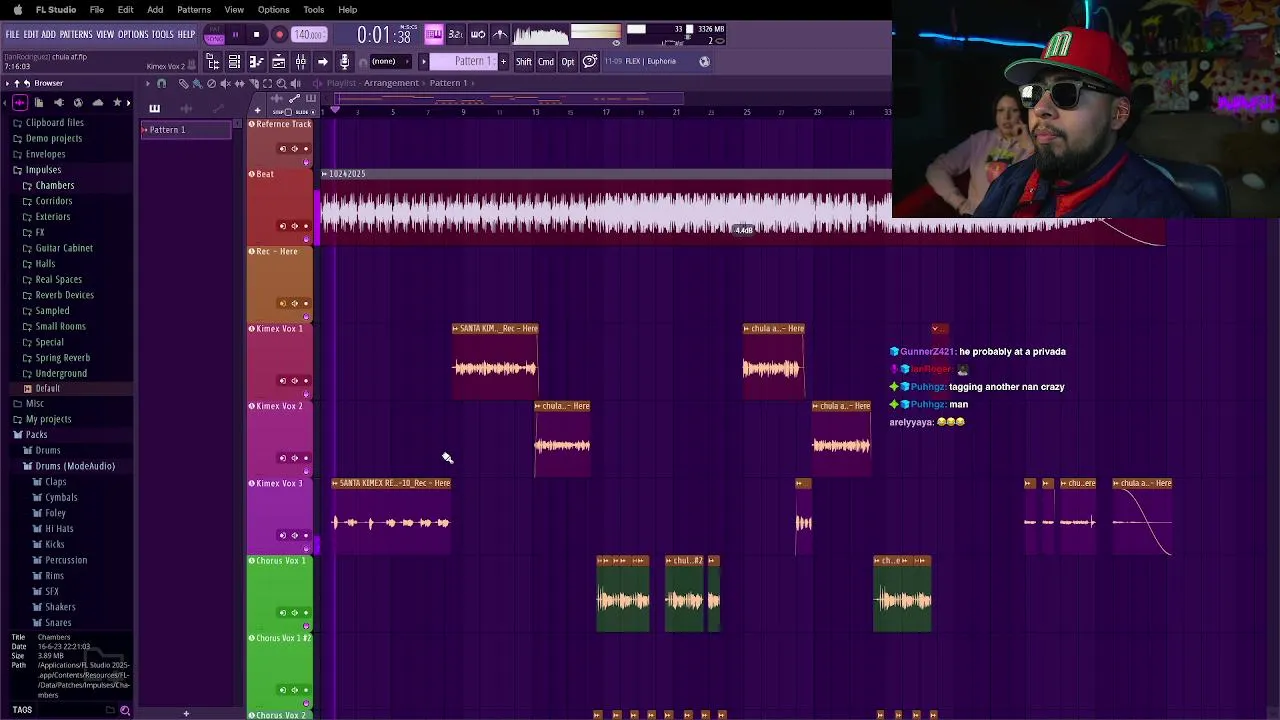The image size is (1280, 720).
Task: Click the countdown before recording icon
Action: click(x=456, y=34)
